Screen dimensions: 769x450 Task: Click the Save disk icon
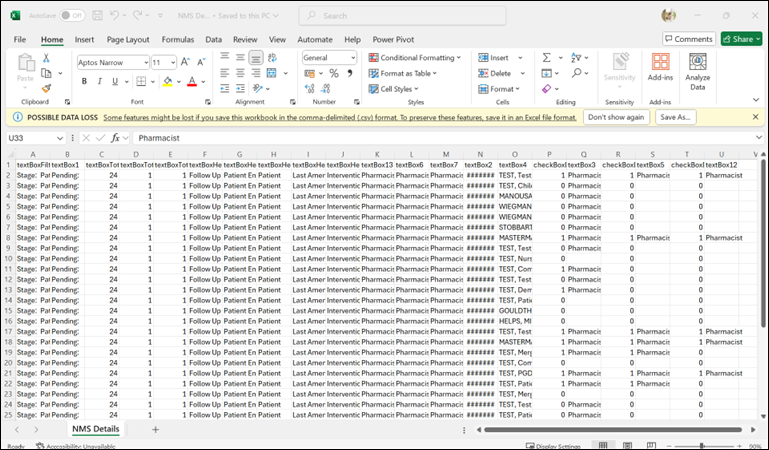[x=98, y=16]
